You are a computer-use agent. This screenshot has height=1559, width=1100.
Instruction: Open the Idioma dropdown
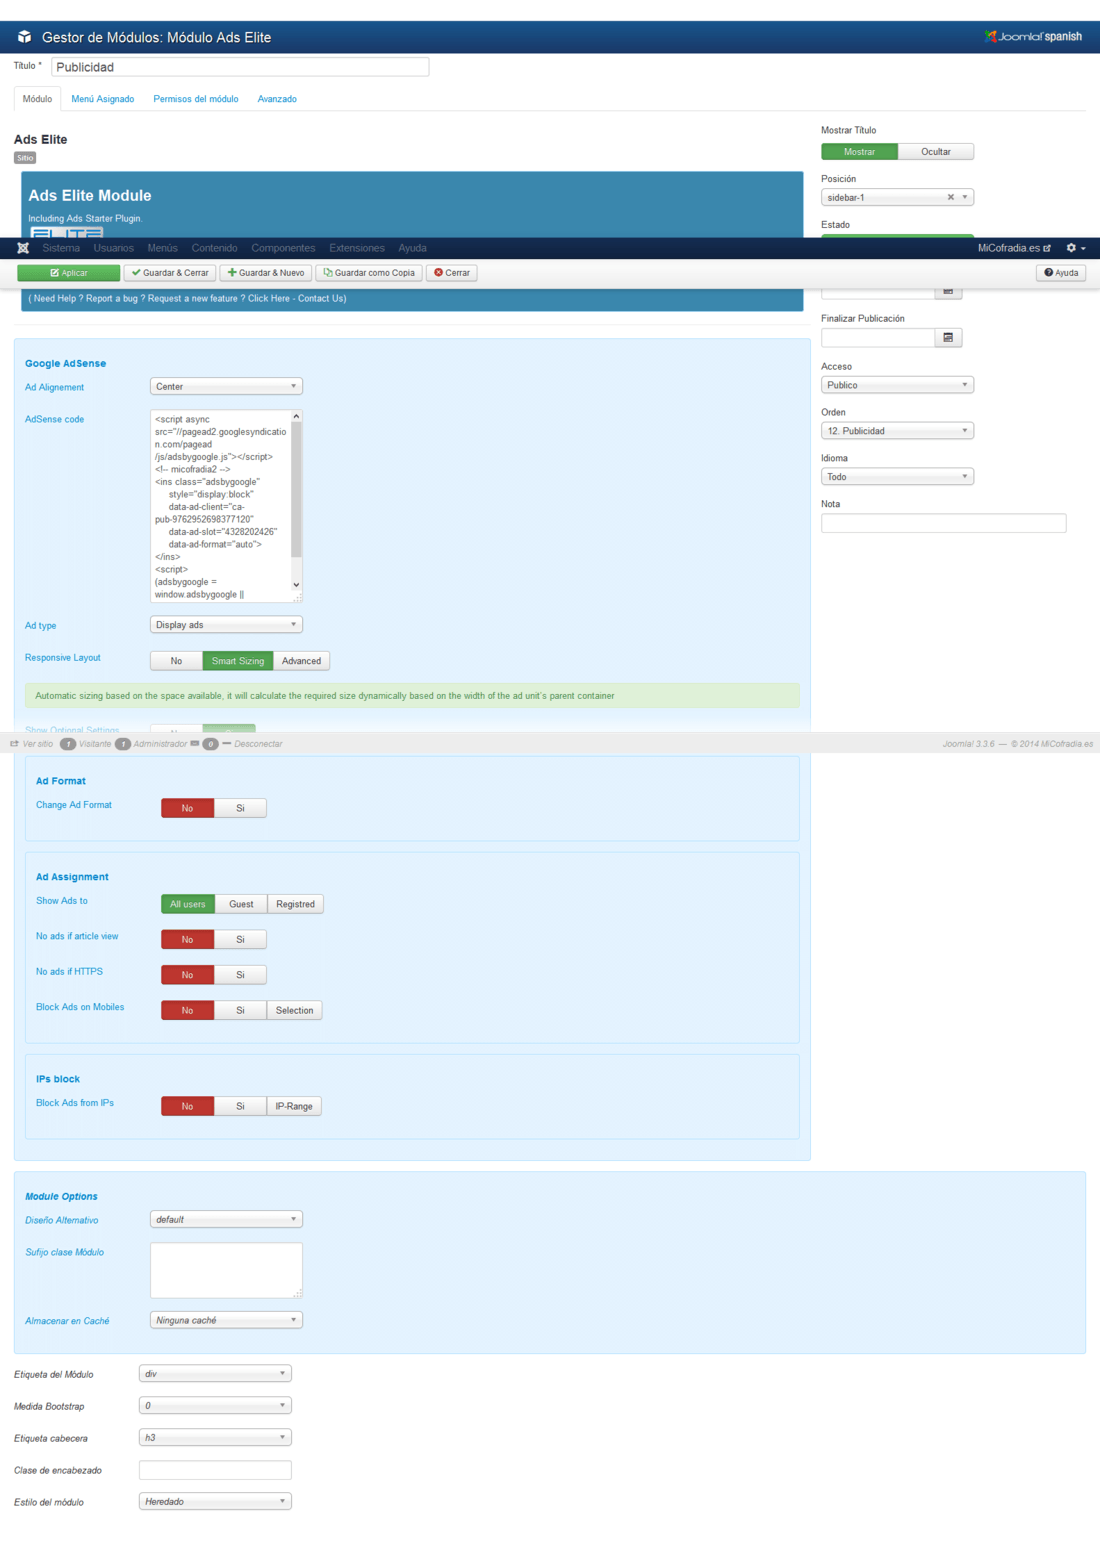point(897,477)
